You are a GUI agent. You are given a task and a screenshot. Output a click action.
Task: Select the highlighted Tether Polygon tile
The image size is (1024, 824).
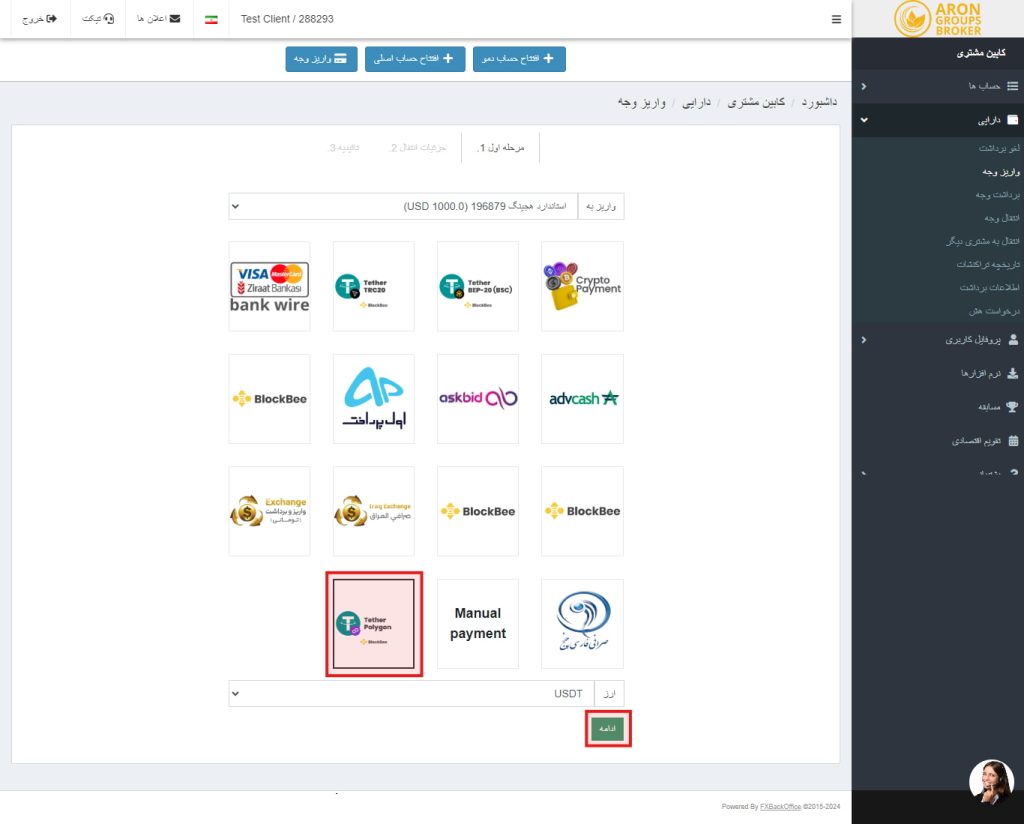pyautogui.click(x=374, y=624)
